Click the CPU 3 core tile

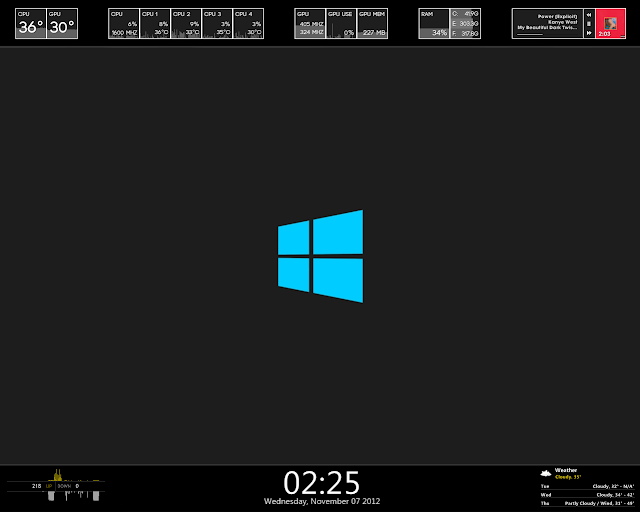click(x=217, y=24)
